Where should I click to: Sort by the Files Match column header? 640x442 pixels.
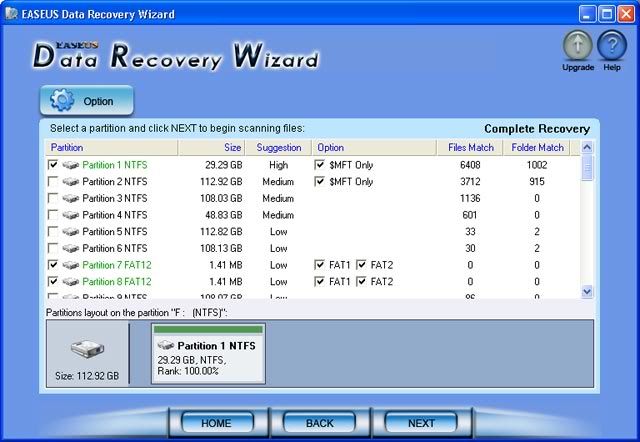tap(470, 147)
